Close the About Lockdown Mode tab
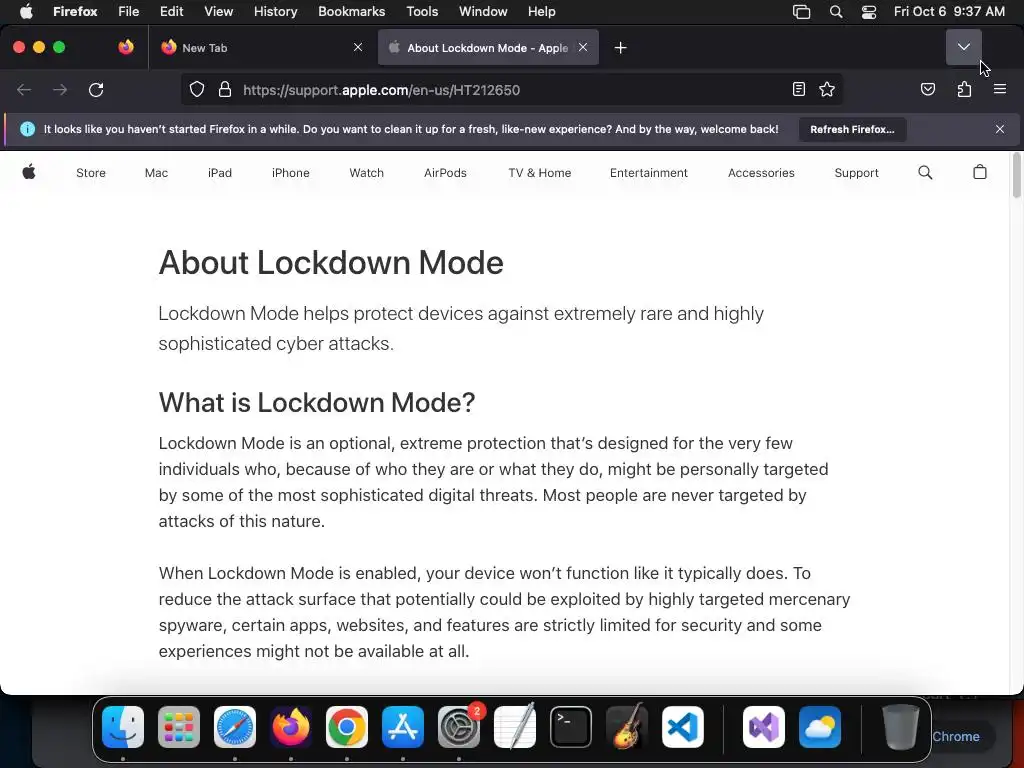Image resolution: width=1024 pixels, height=768 pixels. click(x=583, y=47)
